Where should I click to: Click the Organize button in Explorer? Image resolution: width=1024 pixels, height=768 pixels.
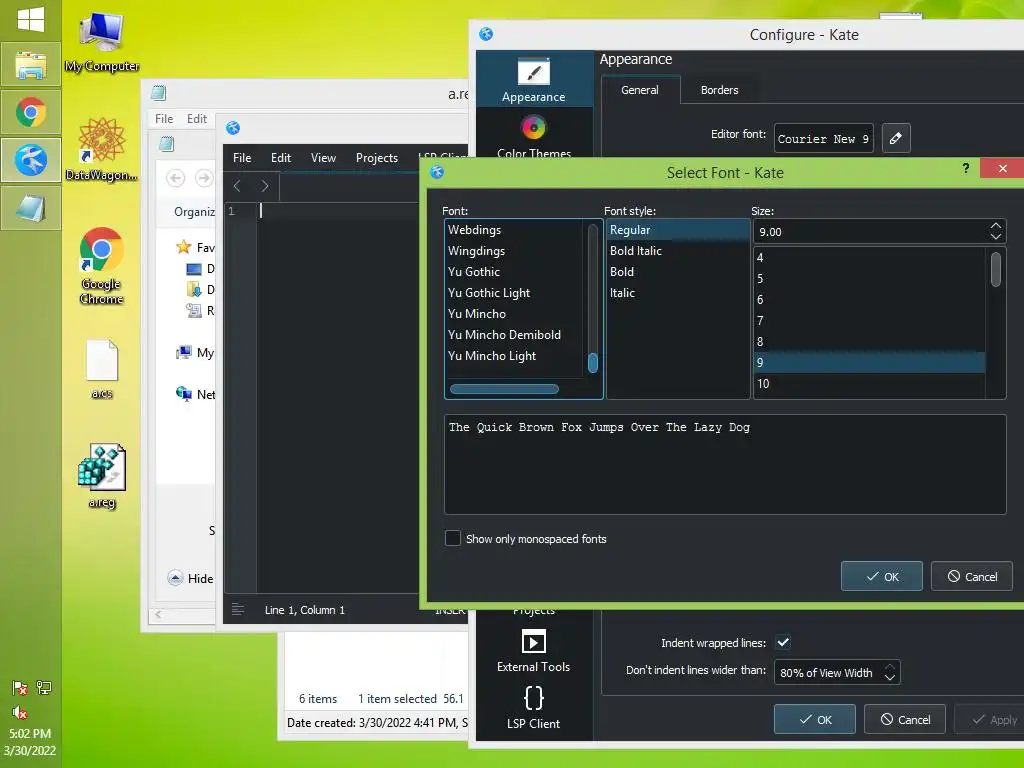click(194, 212)
